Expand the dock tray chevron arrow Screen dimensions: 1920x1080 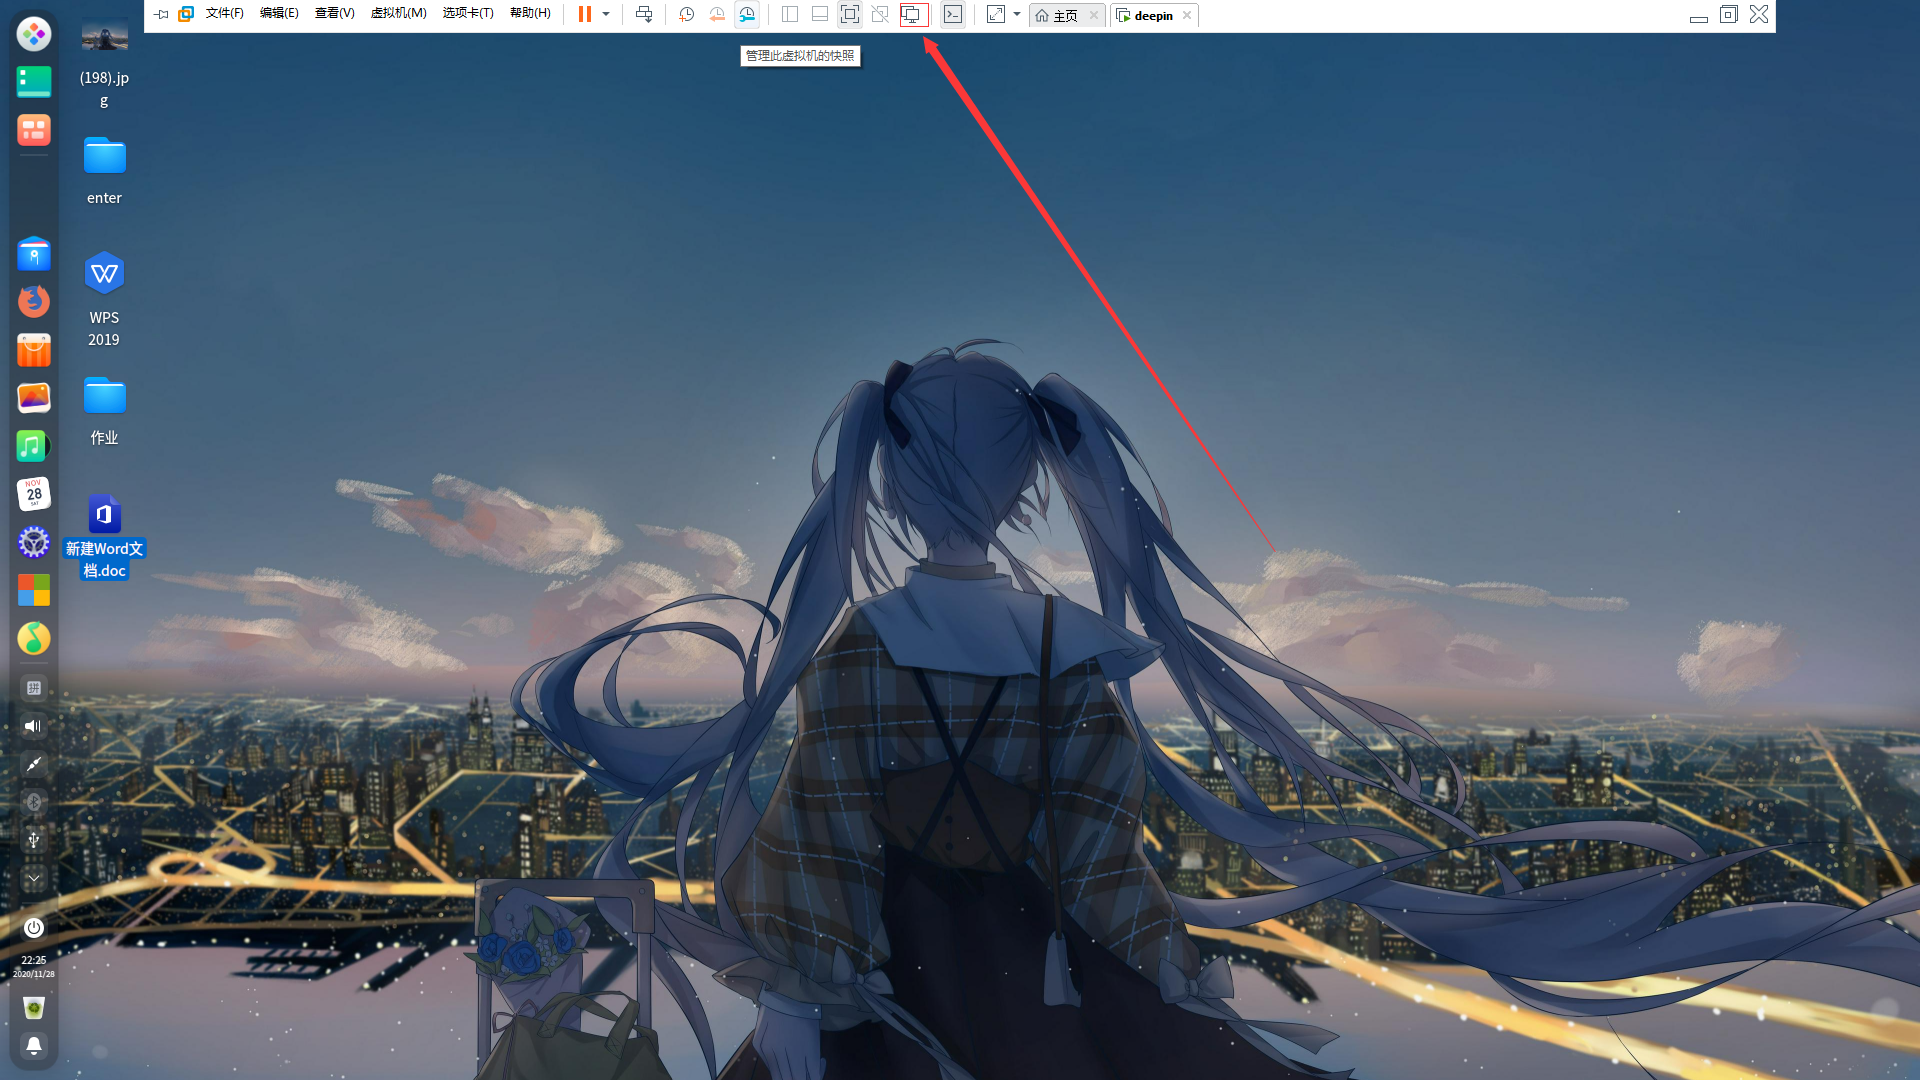34,878
